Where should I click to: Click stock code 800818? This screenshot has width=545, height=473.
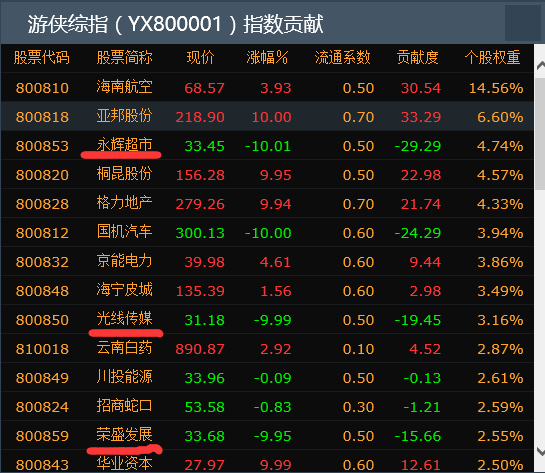(x=42, y=117)
